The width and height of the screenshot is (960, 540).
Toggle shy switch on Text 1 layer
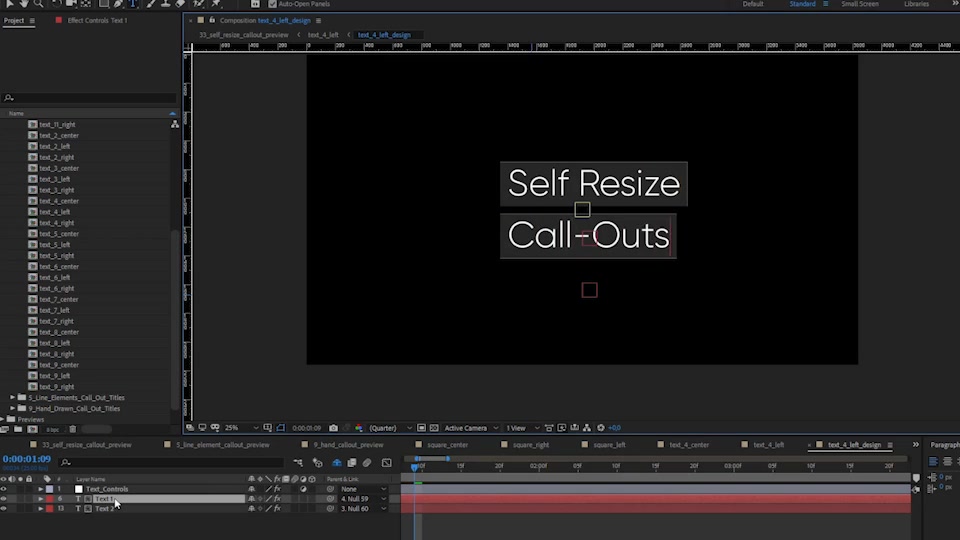[252, 499]
